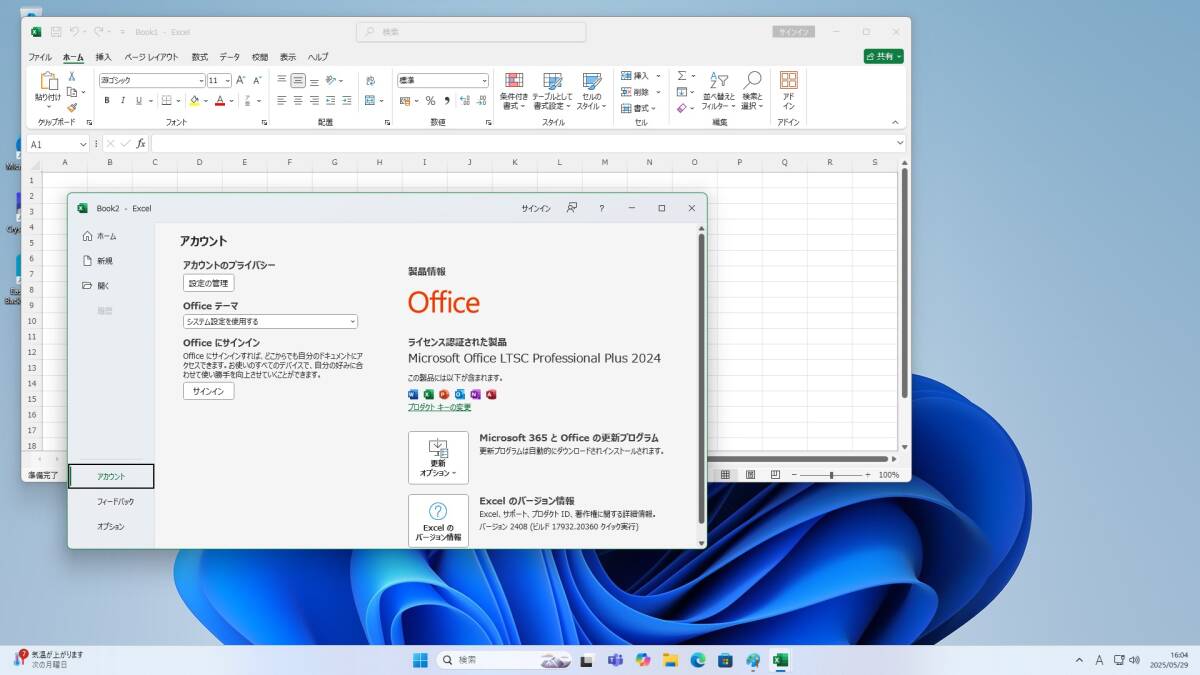
Task: Click the Decrease font size icon
Action: 255,80
